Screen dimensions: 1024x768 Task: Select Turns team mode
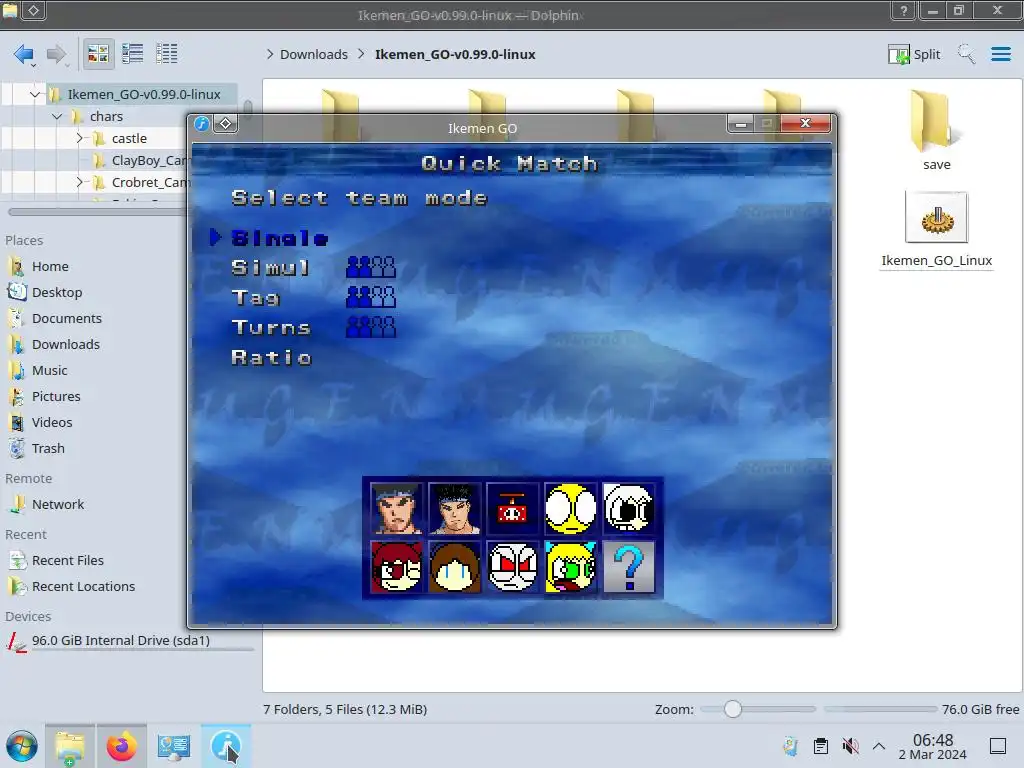(x=271, y=327)
